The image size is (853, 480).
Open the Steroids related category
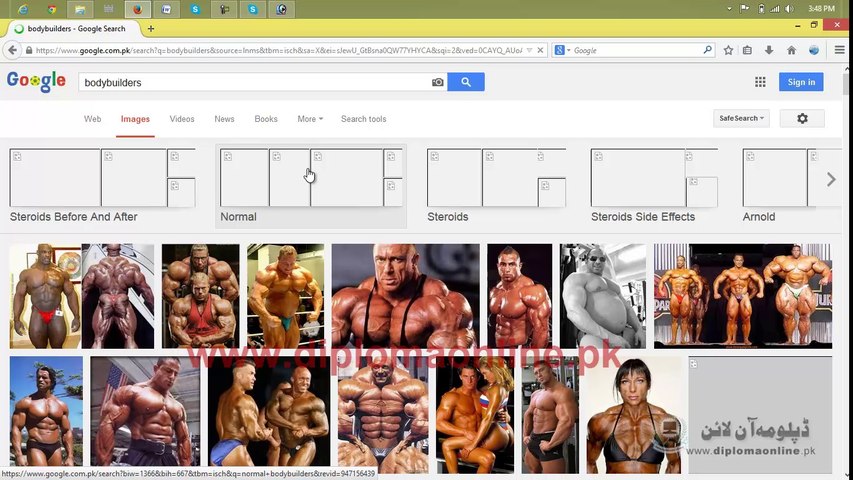[496, 185]
